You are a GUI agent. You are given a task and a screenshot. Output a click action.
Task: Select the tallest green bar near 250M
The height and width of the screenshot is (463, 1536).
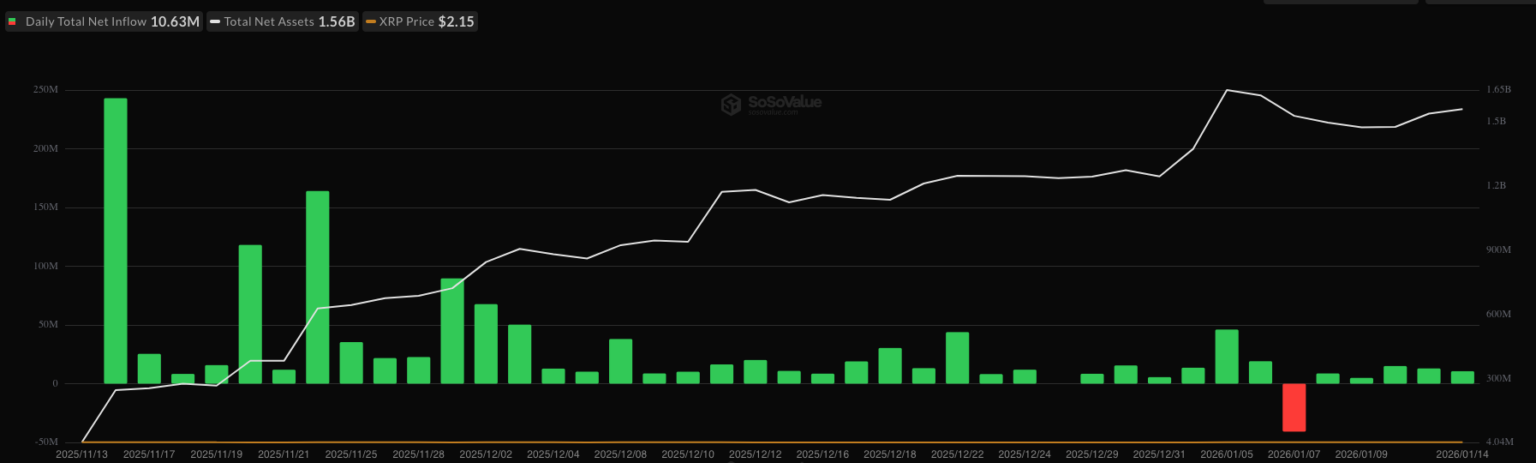(116, 240)
